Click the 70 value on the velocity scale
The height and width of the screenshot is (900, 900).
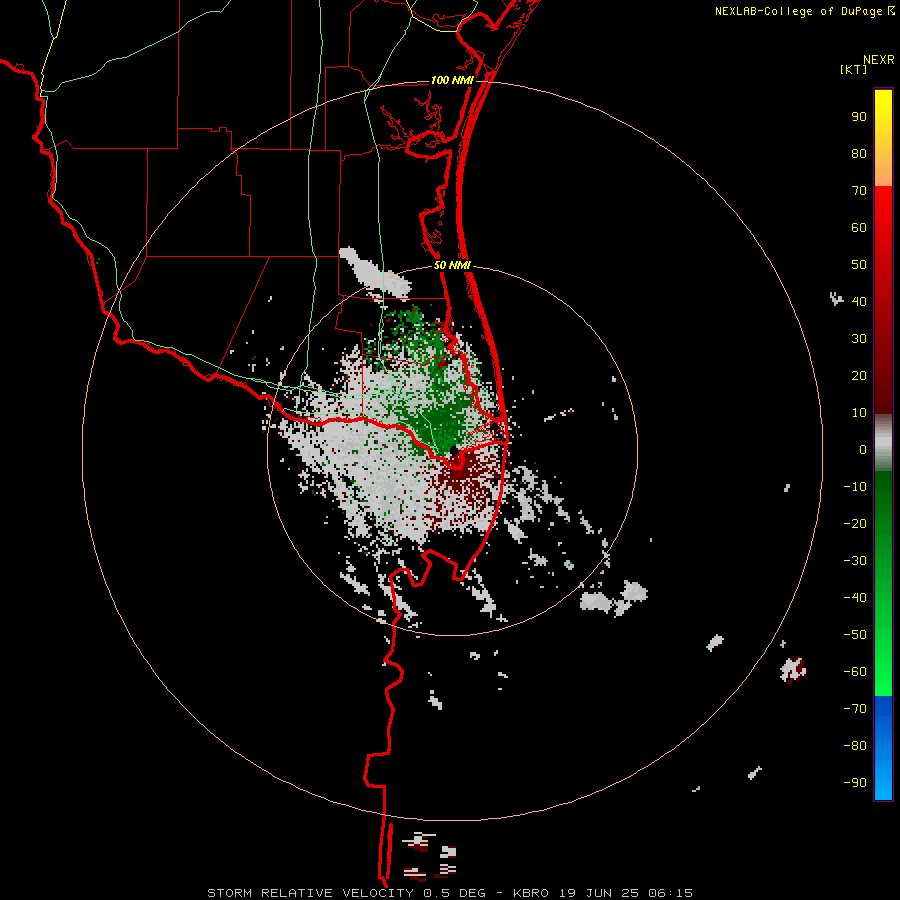(859, 191)
